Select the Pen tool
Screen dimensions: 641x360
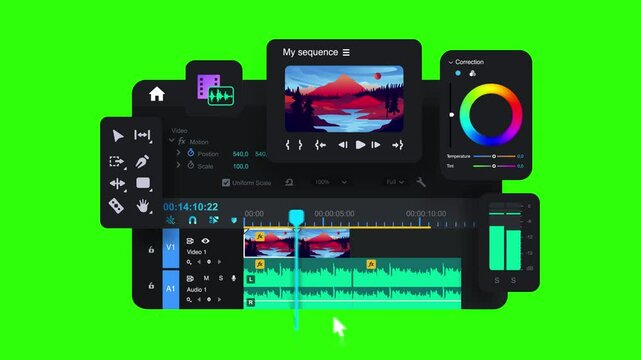point(142,161)
